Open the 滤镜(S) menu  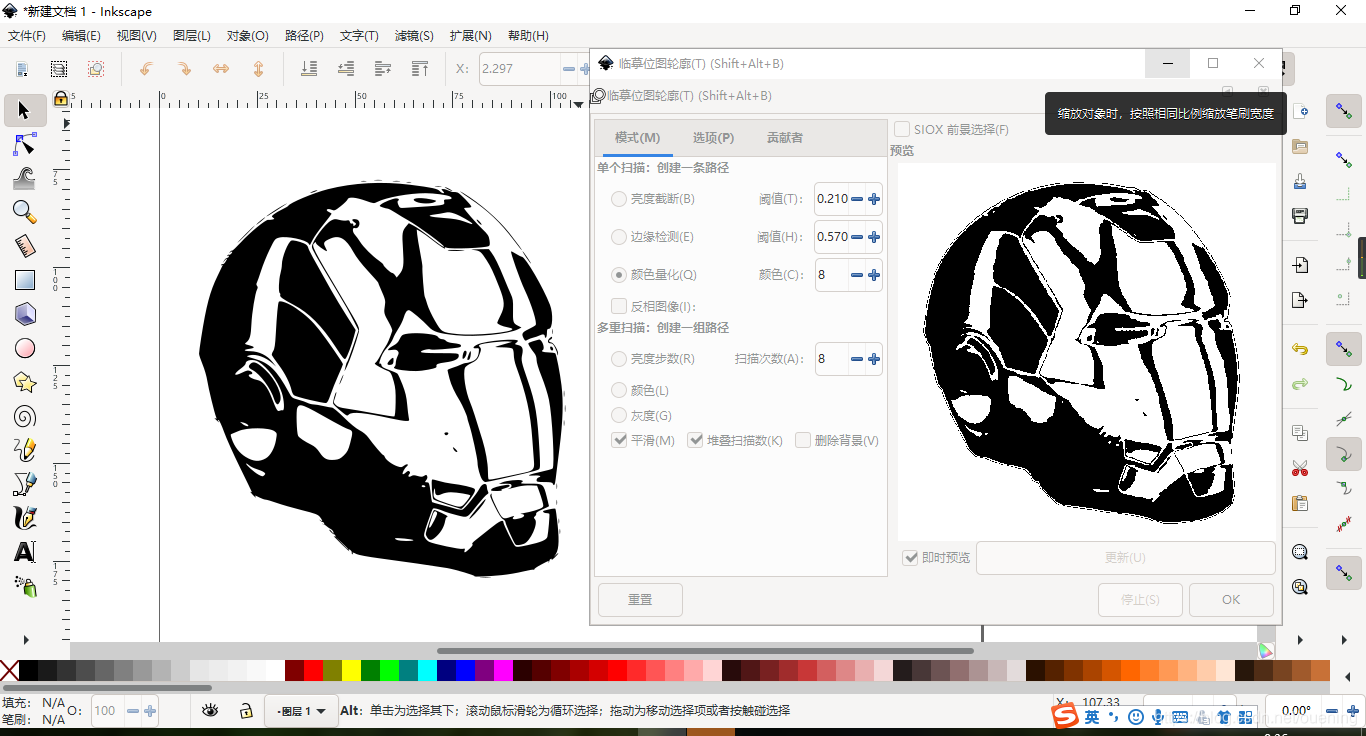click(414, 35)
